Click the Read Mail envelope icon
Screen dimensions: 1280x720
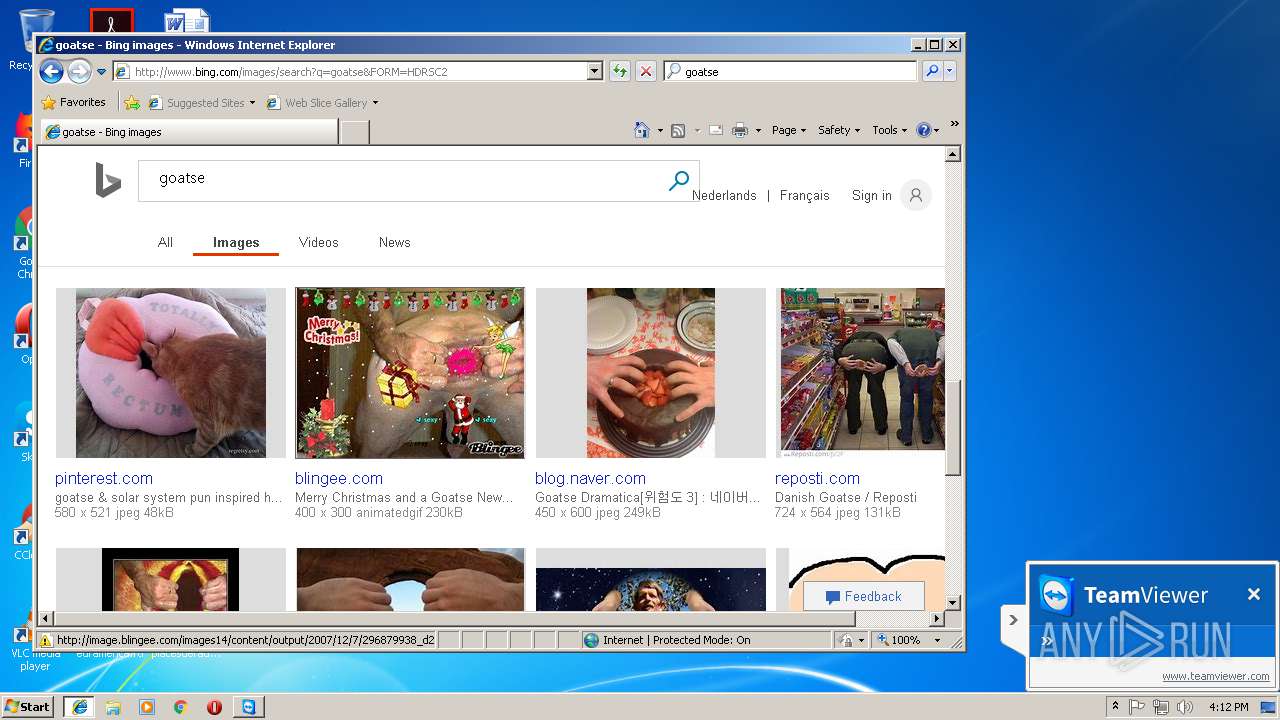[x=716, y=130]
